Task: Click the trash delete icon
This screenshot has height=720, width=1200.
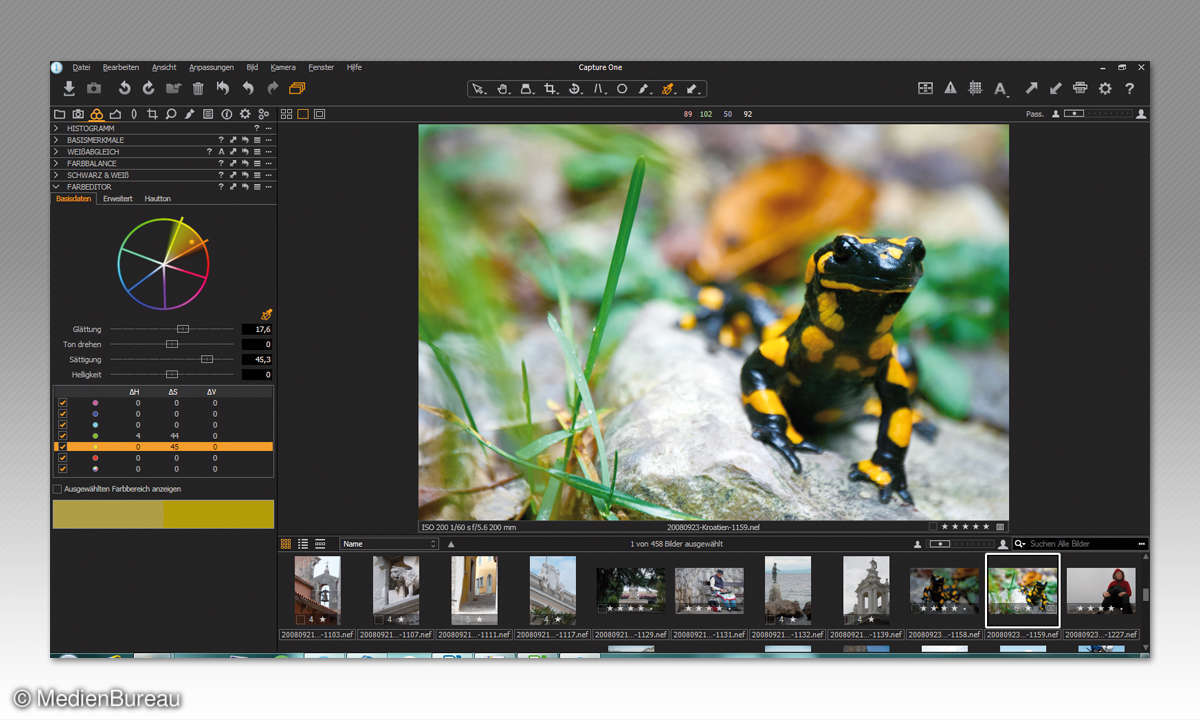Action: click(198, 88)
